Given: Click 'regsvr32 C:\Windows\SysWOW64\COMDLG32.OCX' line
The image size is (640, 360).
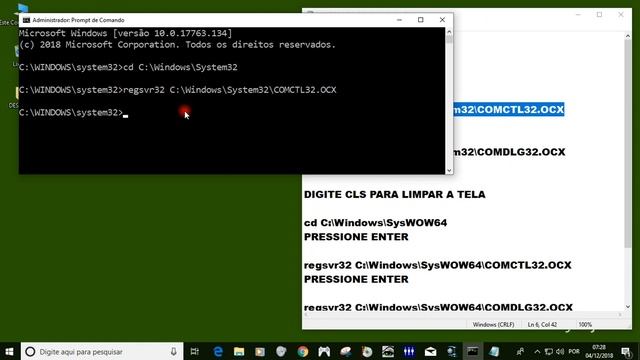Looking at the screenshot, I should (438, 307).
